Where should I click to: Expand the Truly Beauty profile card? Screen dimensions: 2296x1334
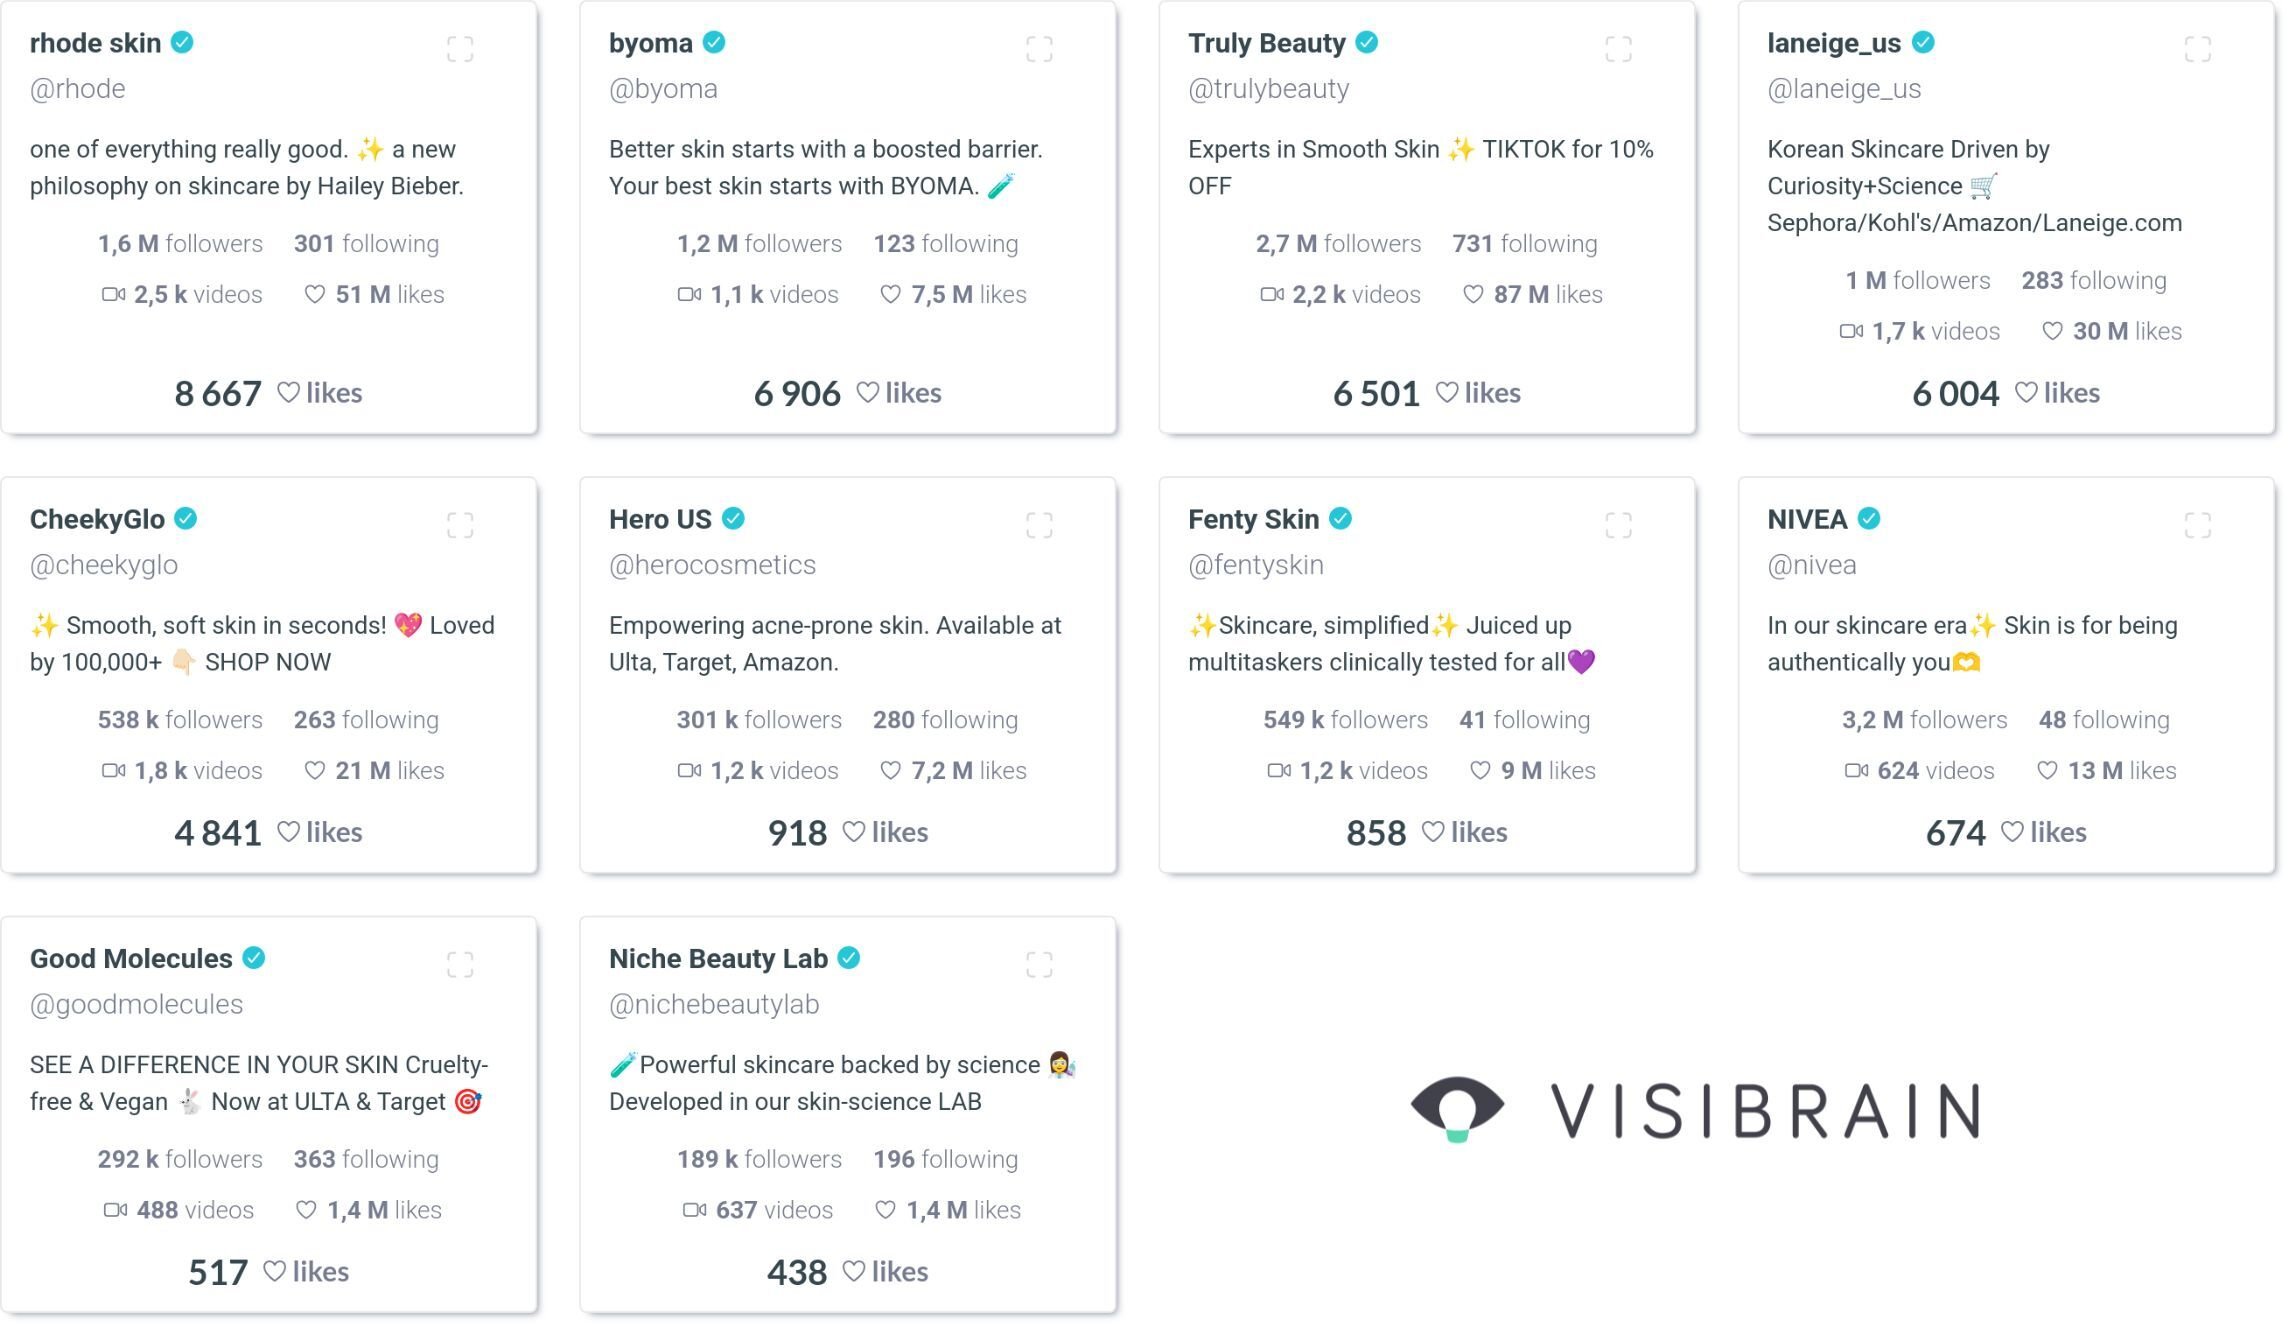point(1618,49)
